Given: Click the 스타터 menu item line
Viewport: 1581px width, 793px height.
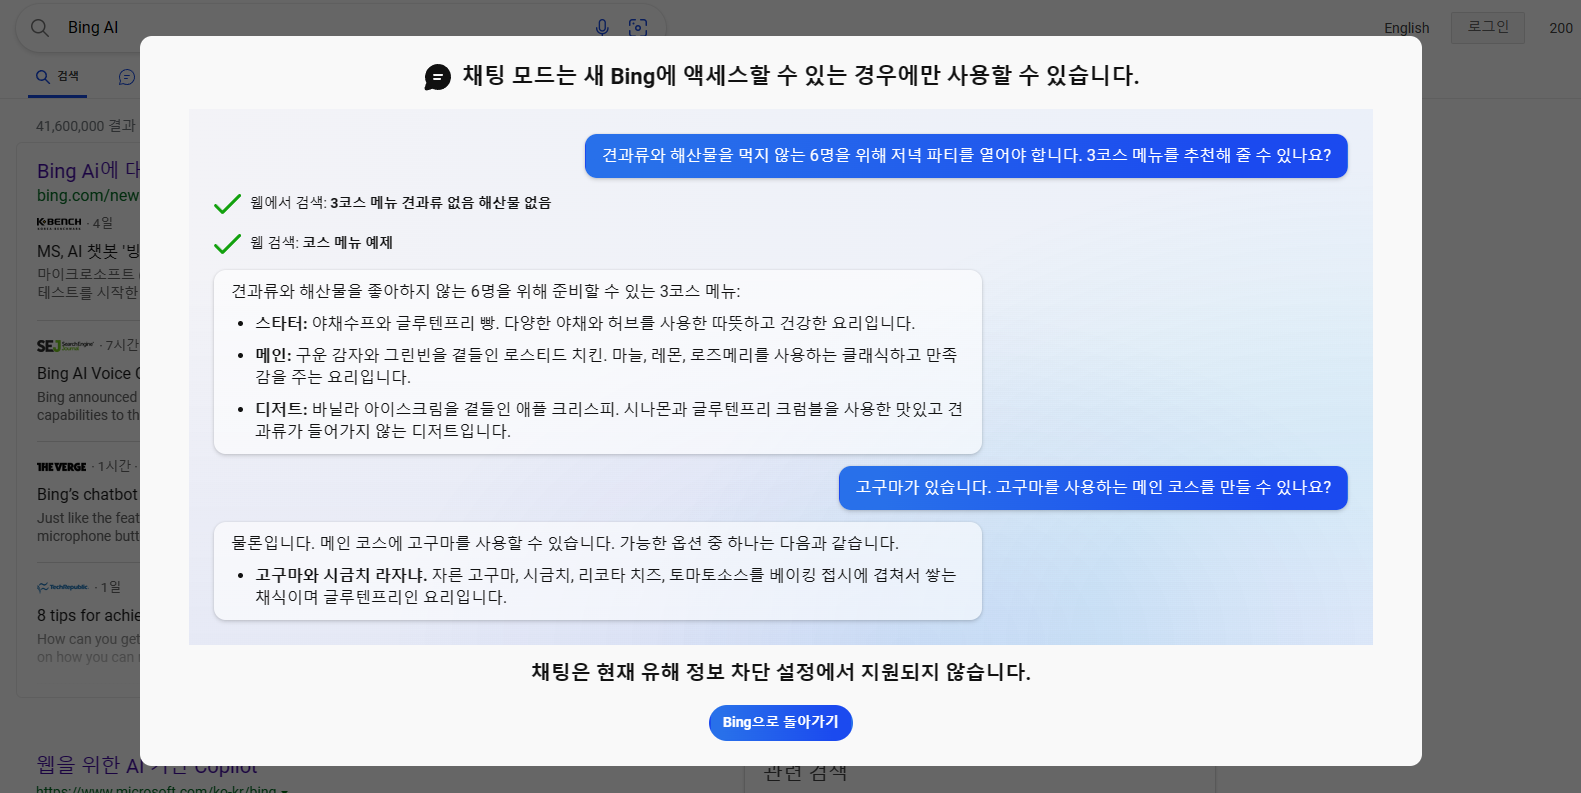Looking at the screenshot, I should 585,323.
